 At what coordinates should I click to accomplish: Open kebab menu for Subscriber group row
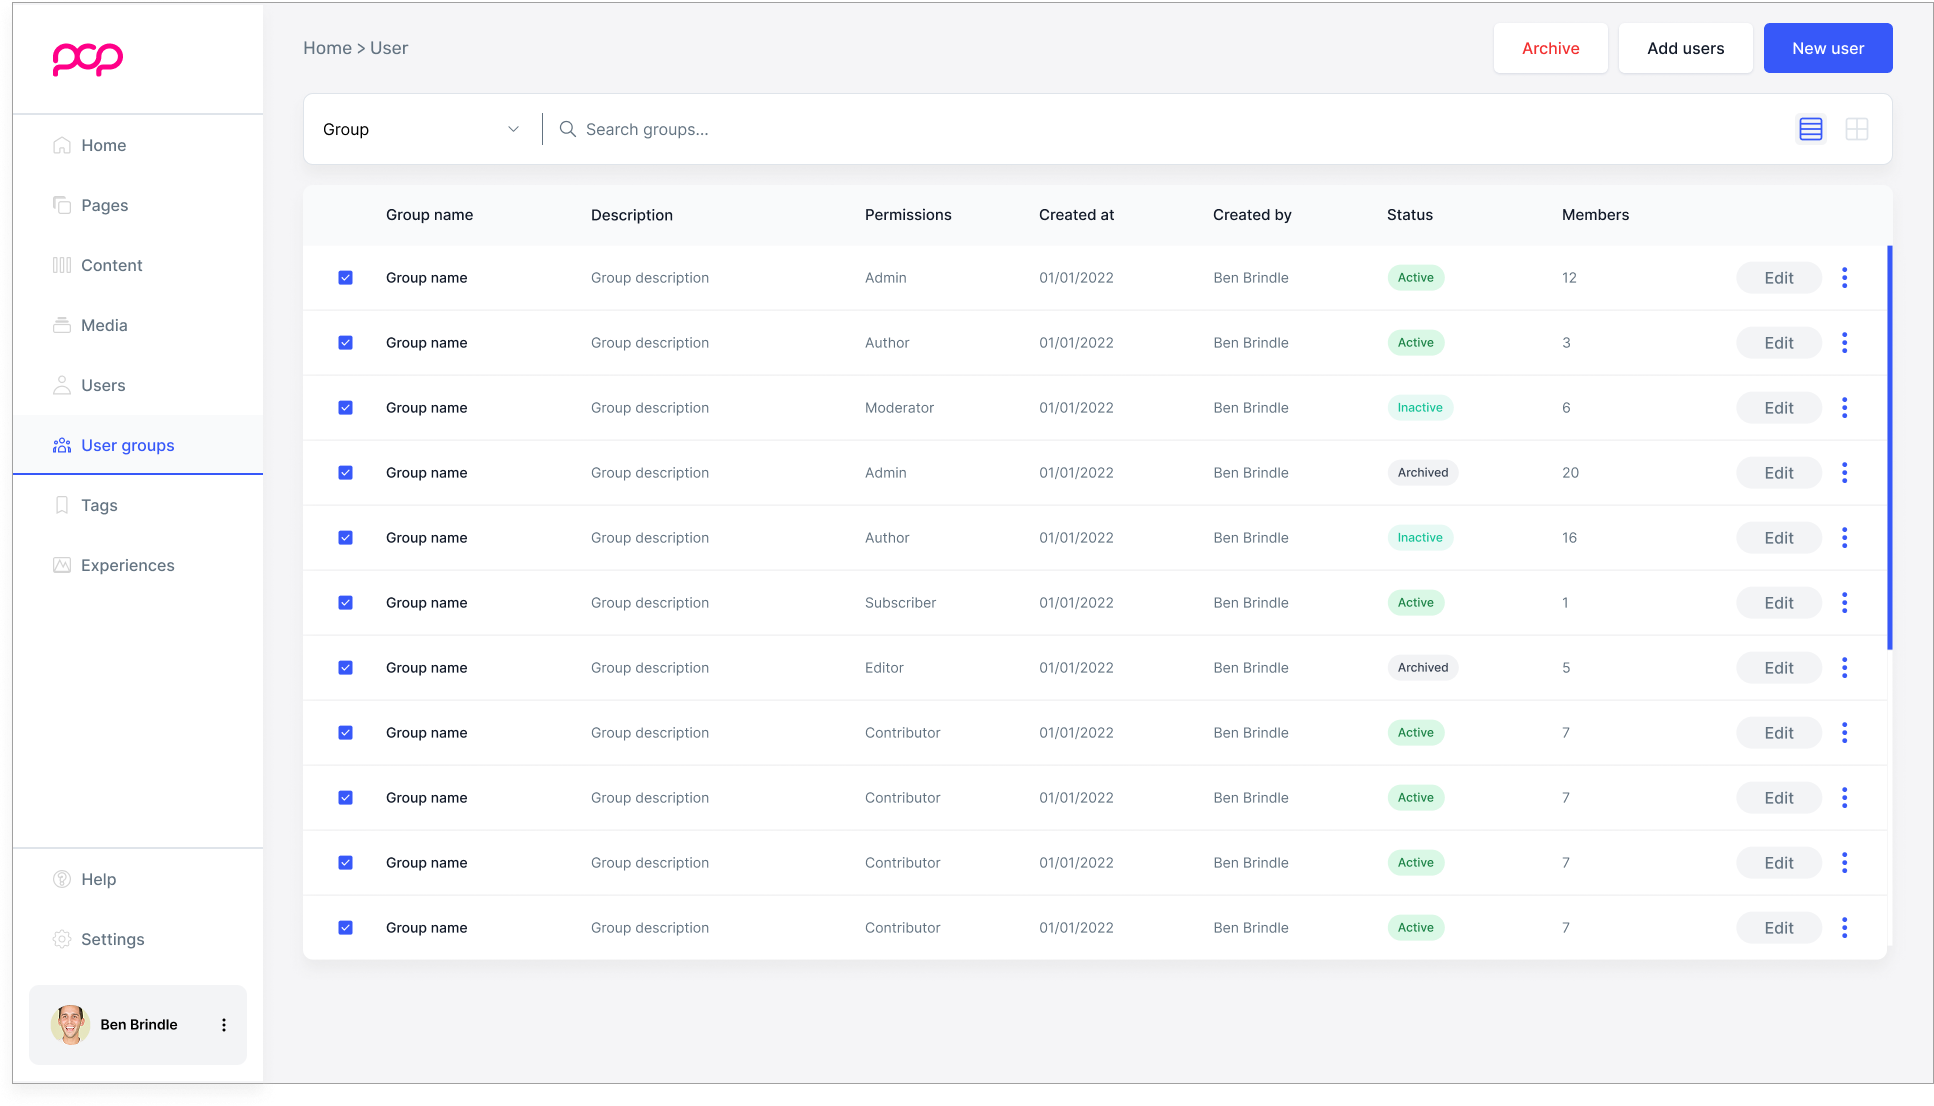1844,603
